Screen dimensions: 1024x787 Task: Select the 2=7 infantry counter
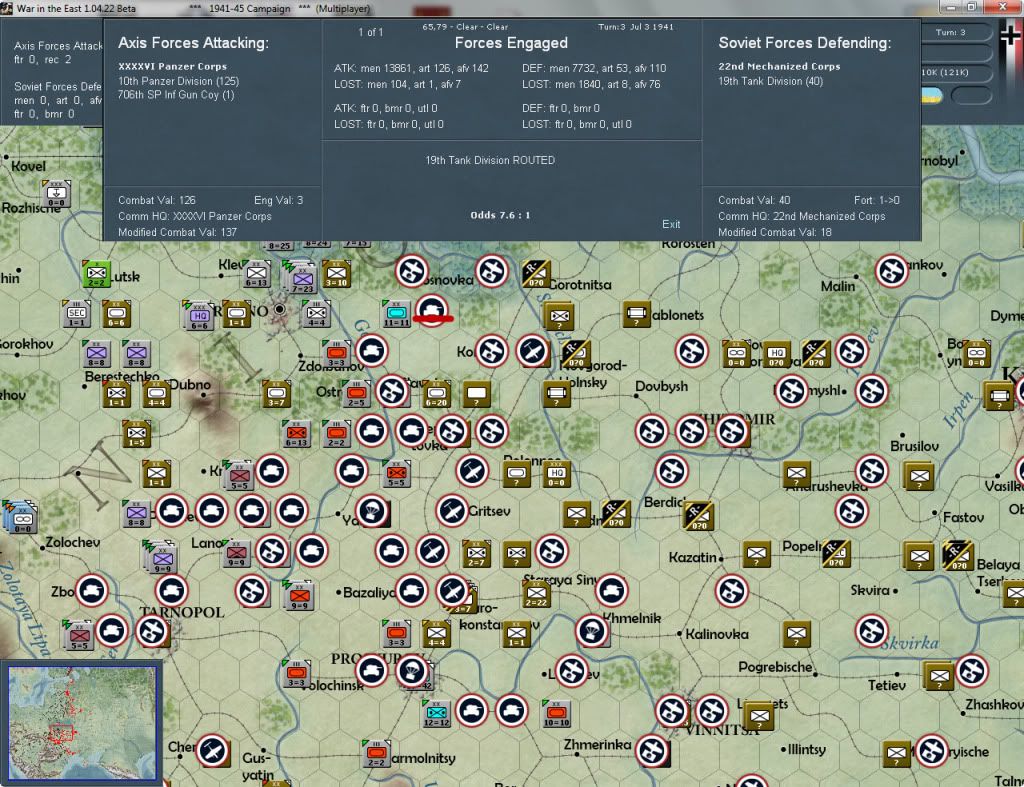point(476,554)
